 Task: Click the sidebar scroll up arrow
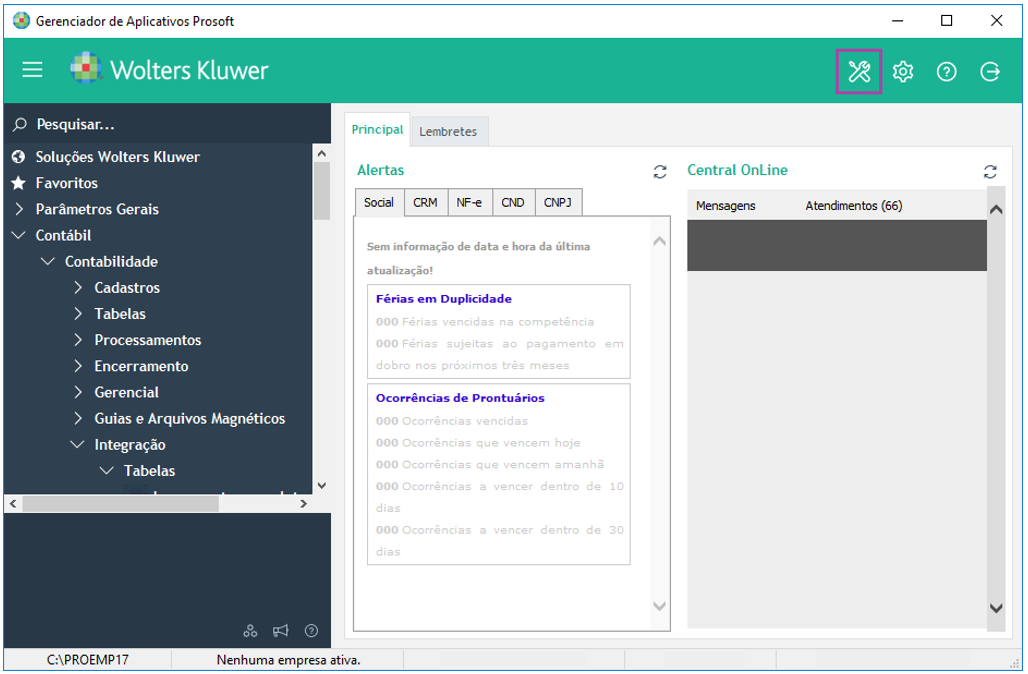tap(321, 153)
